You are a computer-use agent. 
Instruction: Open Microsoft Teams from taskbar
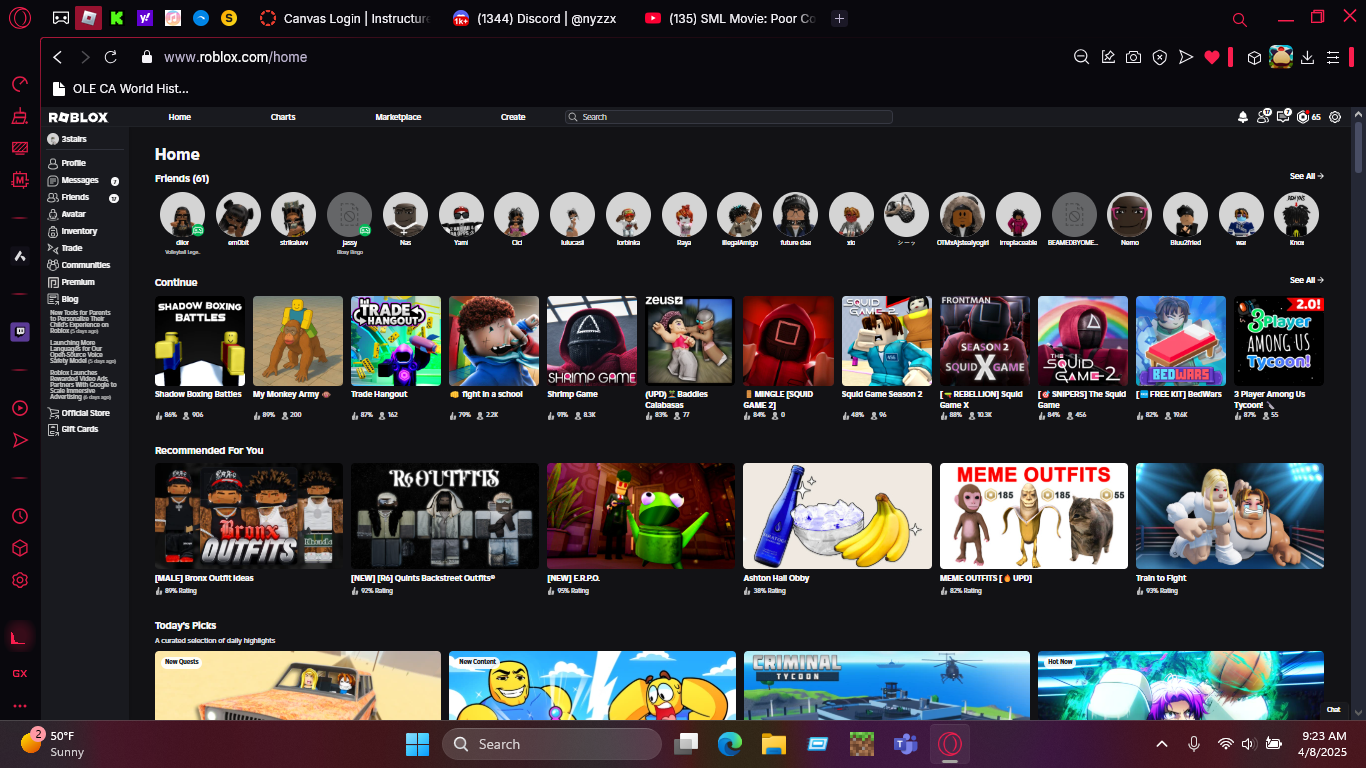[x=906, y=744]
